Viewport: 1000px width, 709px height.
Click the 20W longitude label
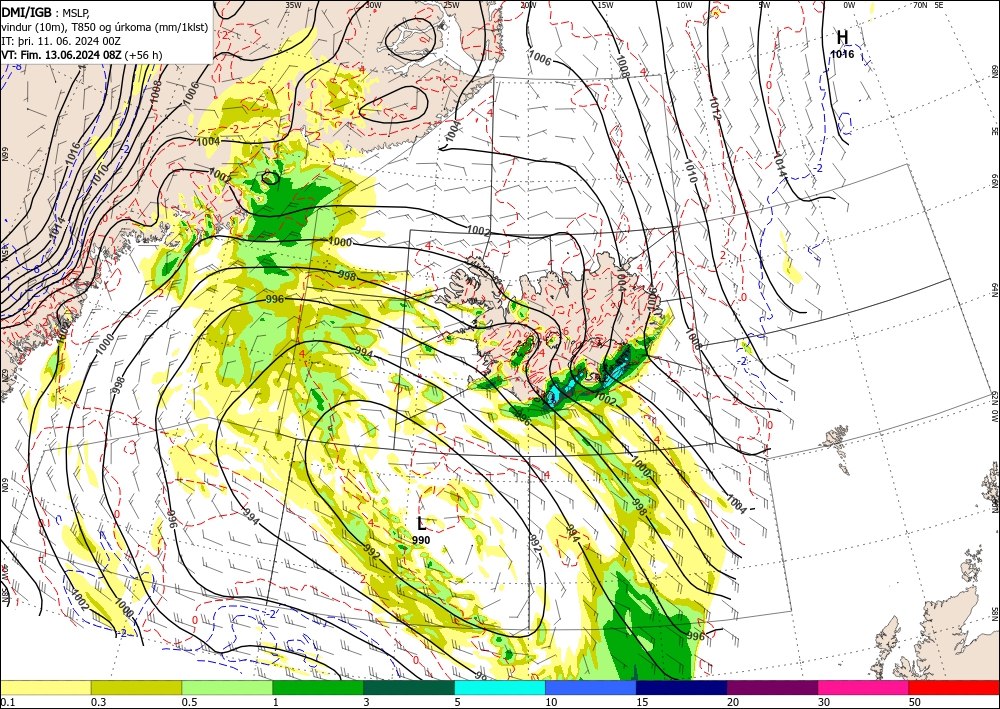[528, 5]
